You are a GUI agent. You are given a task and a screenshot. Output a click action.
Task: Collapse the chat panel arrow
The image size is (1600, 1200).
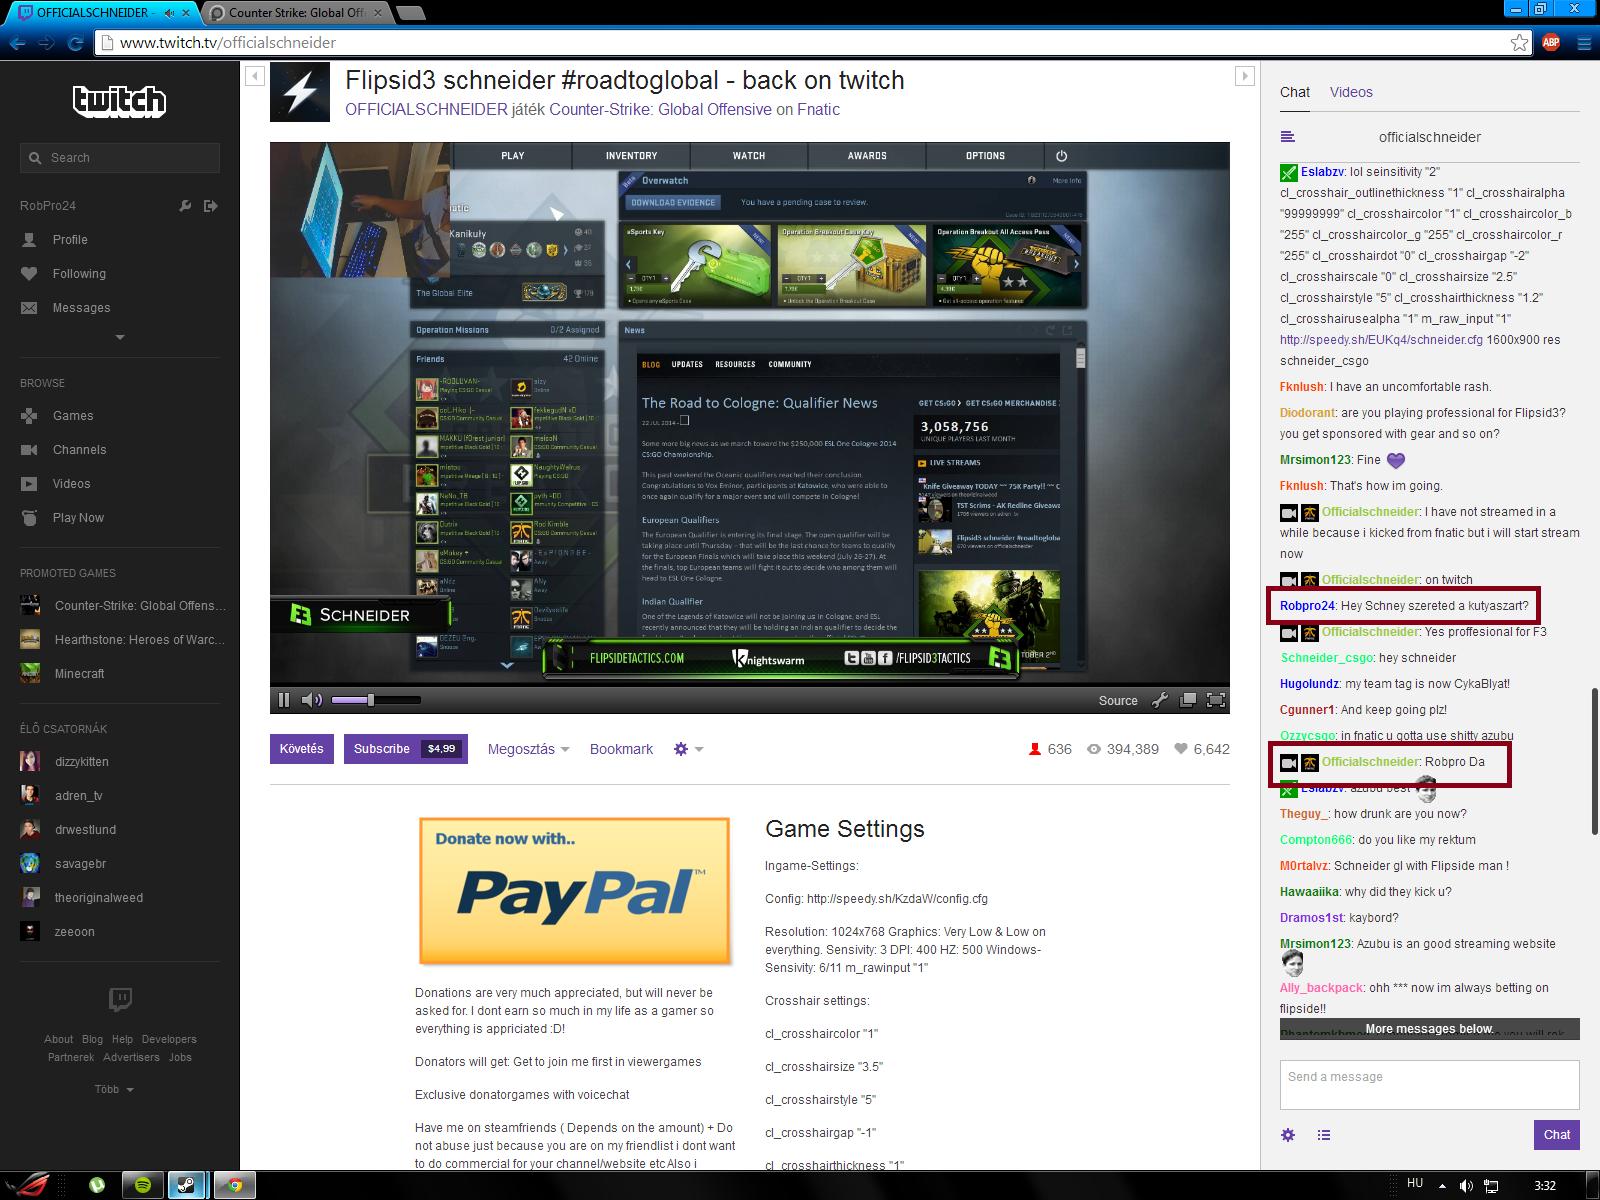pyautogui.click(x=1245, y=75)
